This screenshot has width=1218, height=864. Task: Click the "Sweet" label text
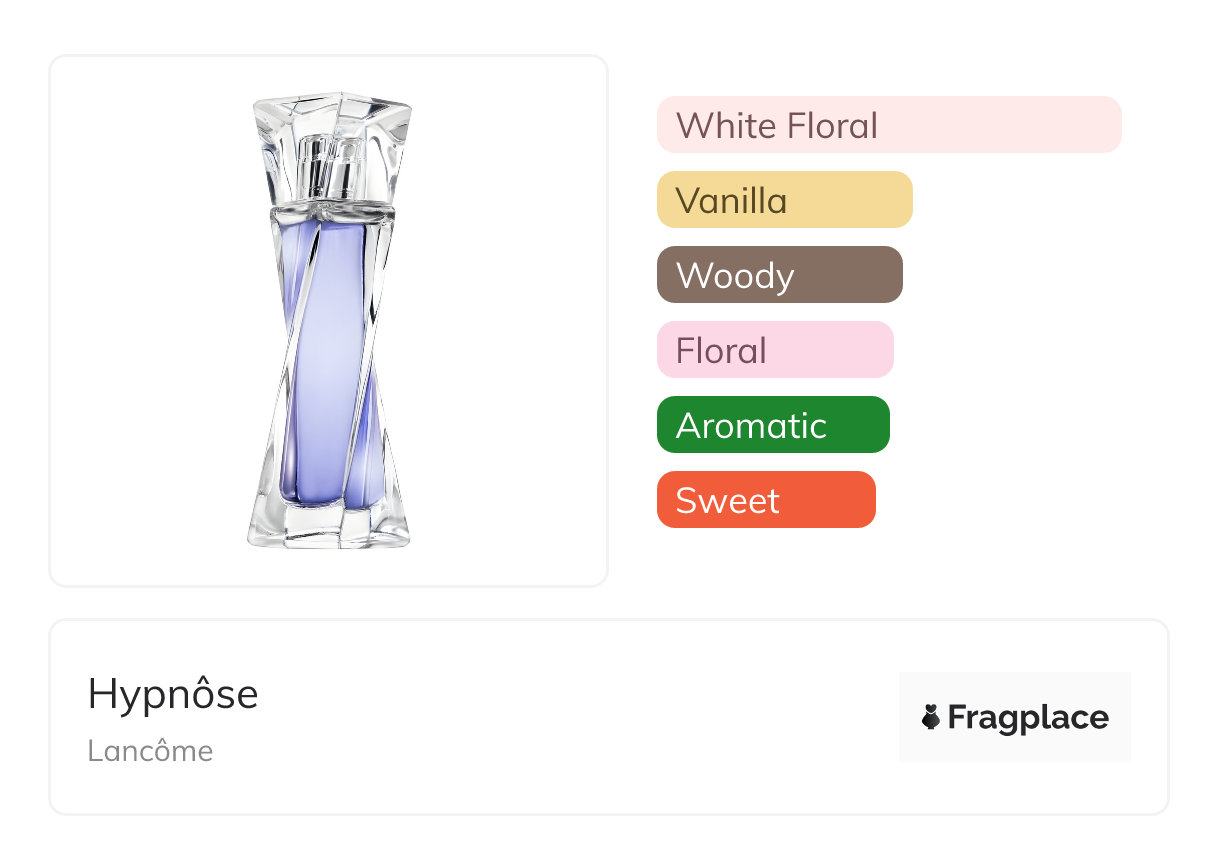[727, 501]
